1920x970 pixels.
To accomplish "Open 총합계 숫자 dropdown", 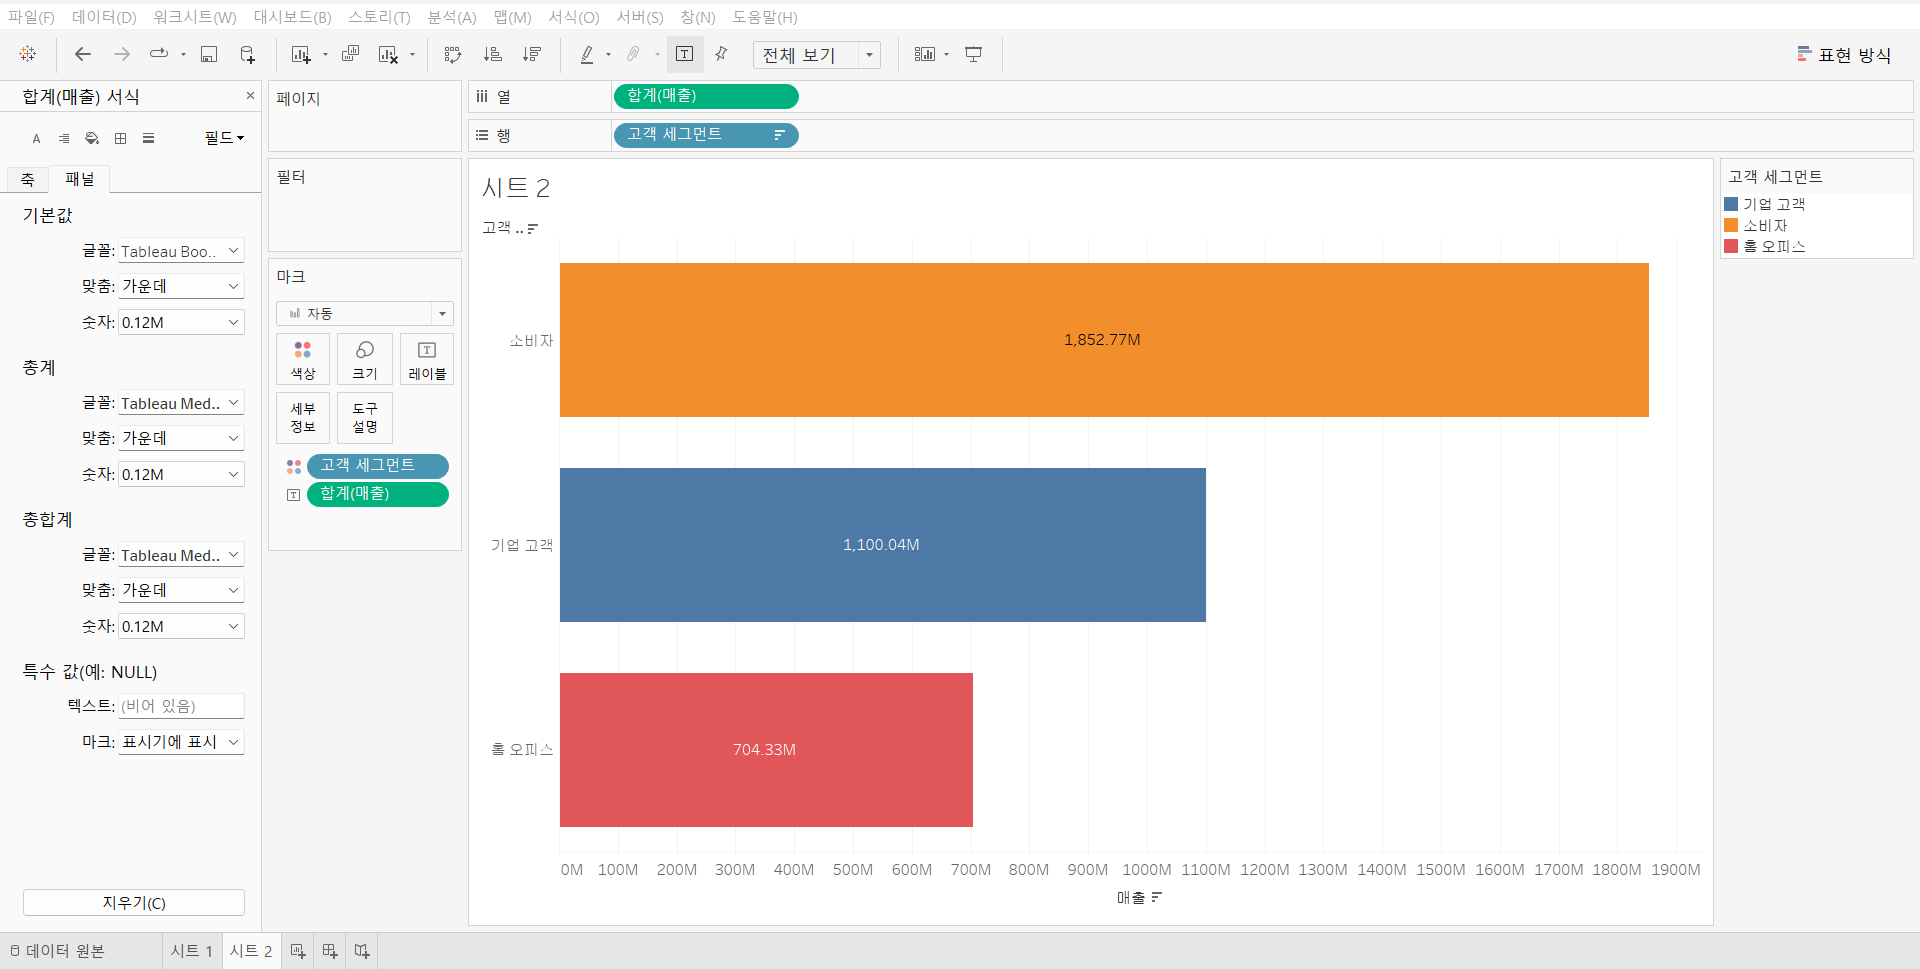I will (x=181, y=626).
